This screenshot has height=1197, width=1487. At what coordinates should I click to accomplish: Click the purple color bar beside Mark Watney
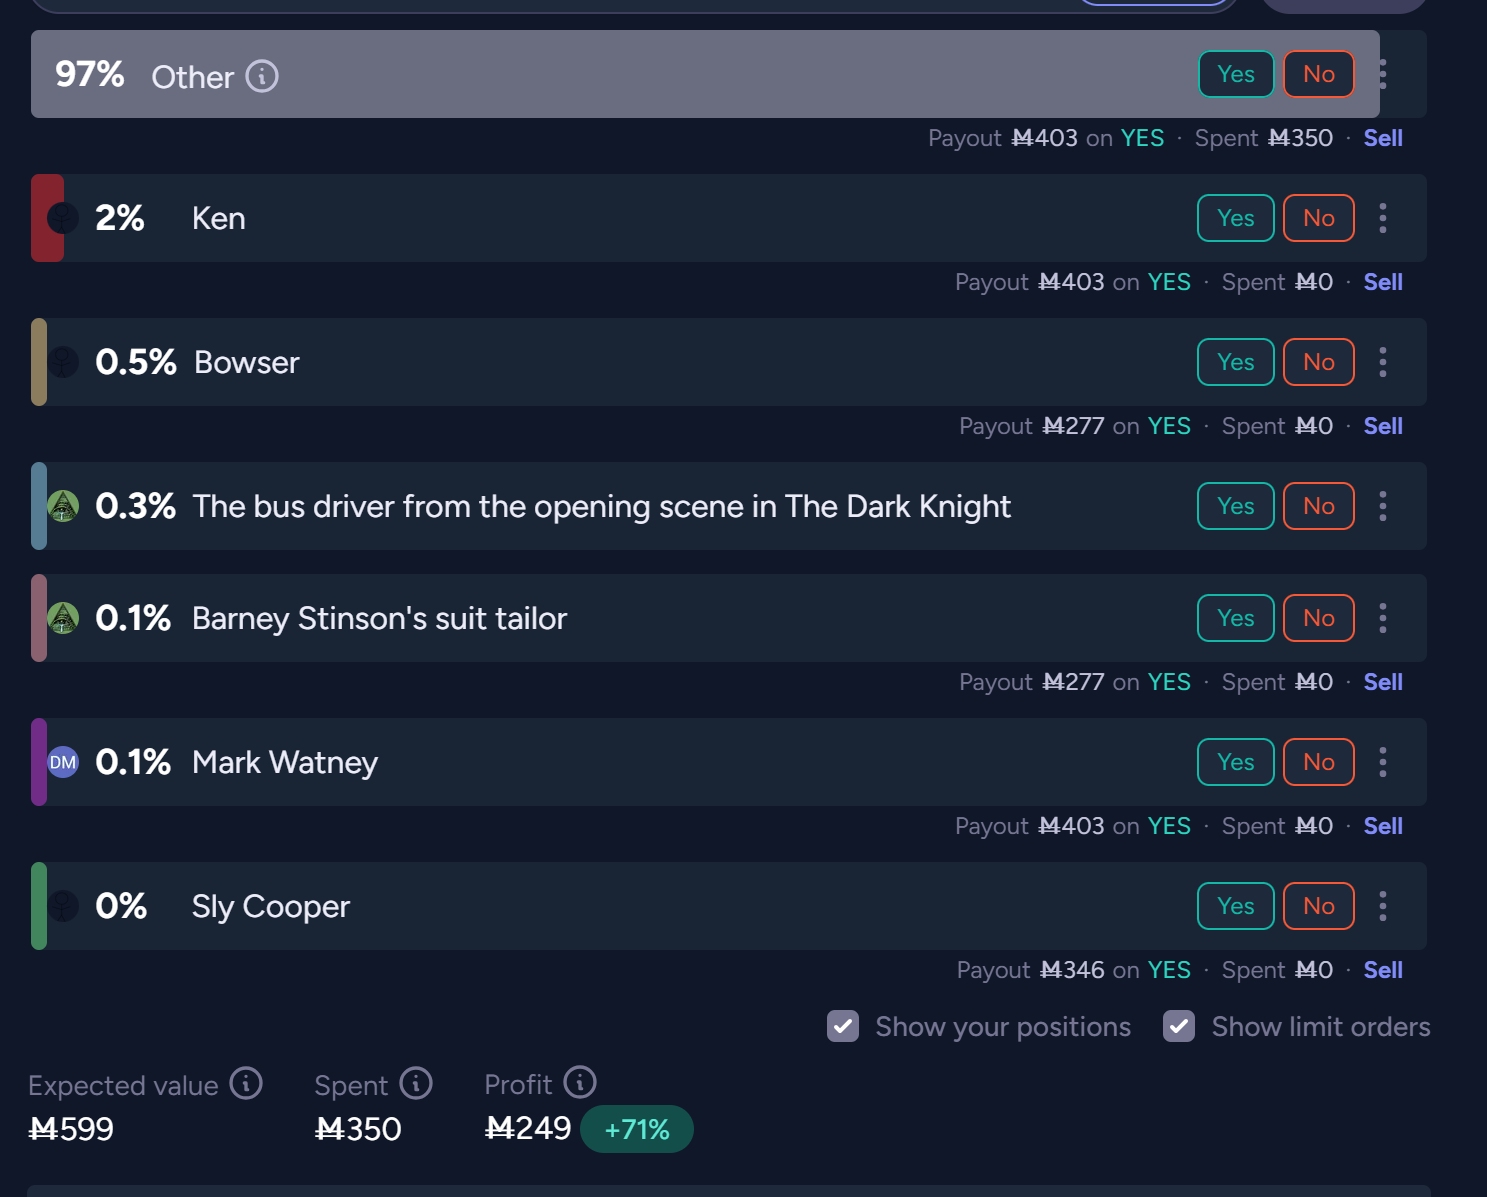coord(39,762)
